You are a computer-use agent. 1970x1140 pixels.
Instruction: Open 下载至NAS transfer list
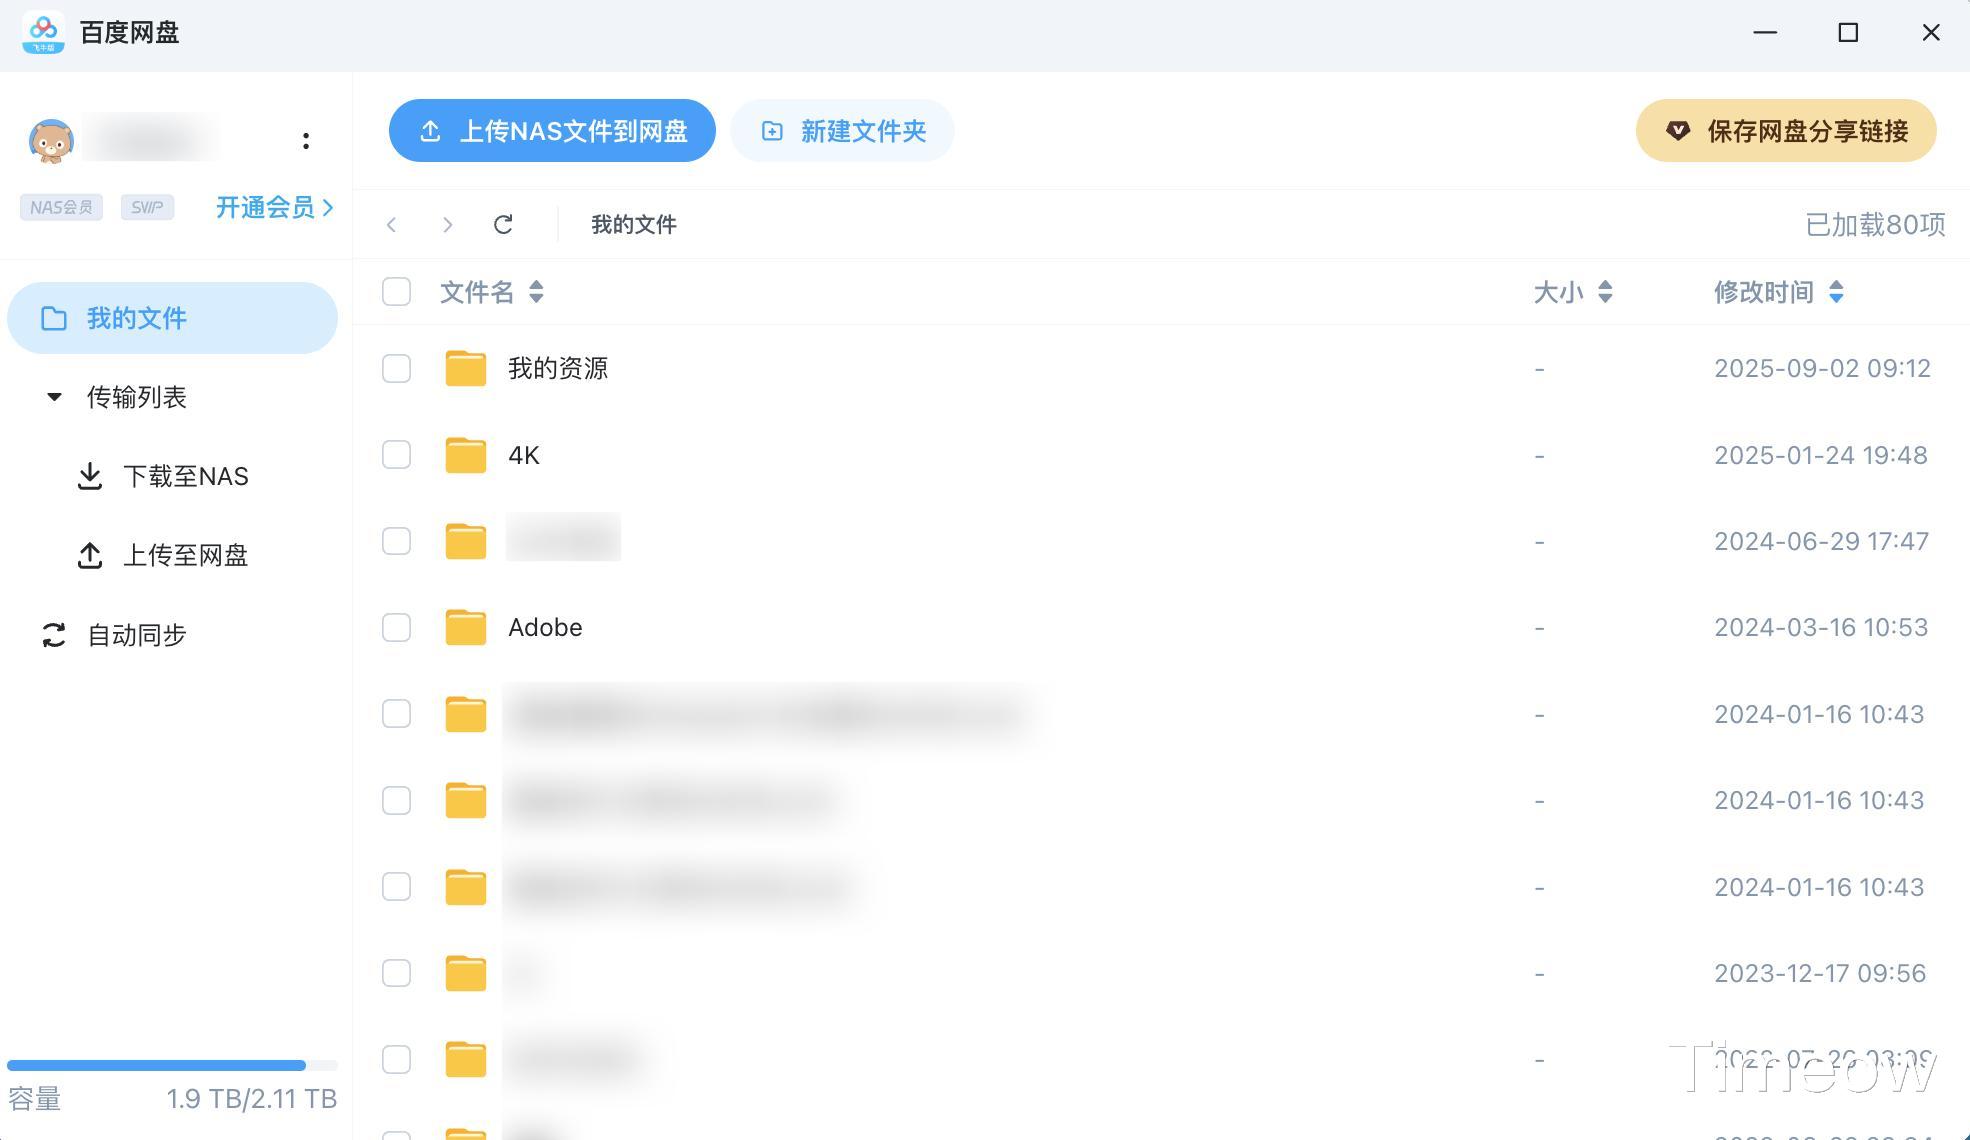pos(185,476)
